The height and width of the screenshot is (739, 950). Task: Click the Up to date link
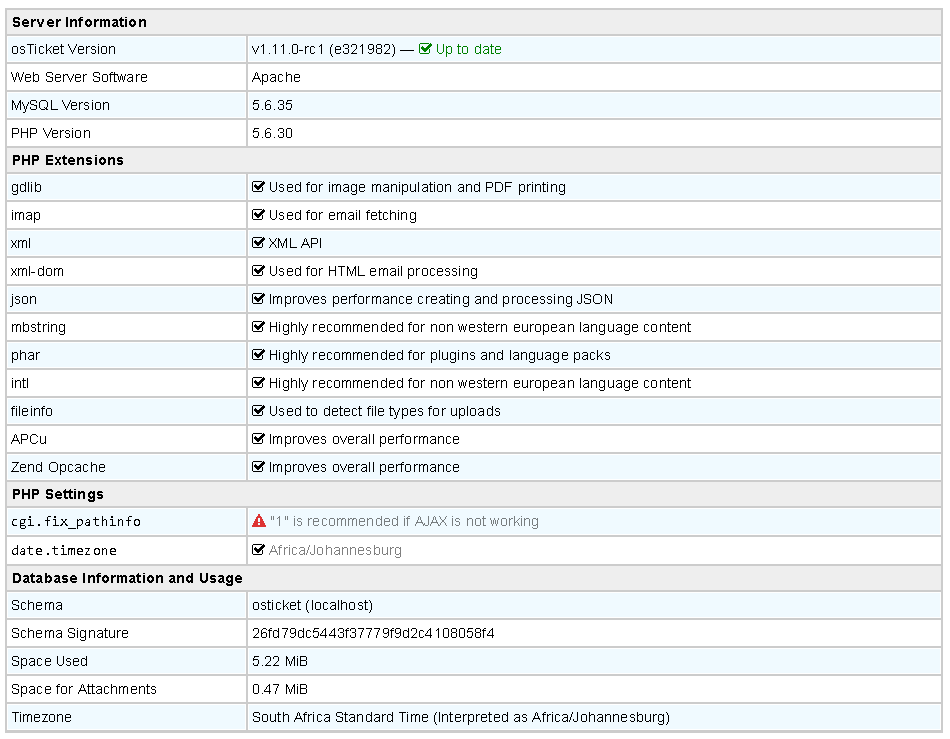(468, 49)
